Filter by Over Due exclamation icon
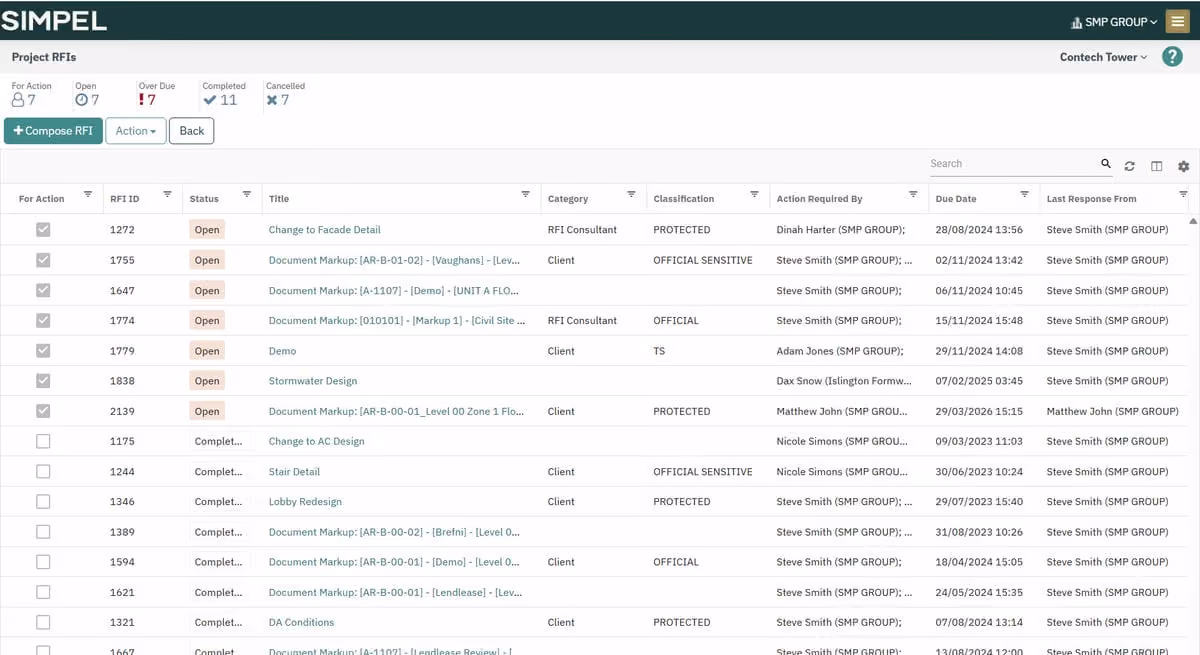The width and height of the screenshot is (1200, 655). point(141,100)
